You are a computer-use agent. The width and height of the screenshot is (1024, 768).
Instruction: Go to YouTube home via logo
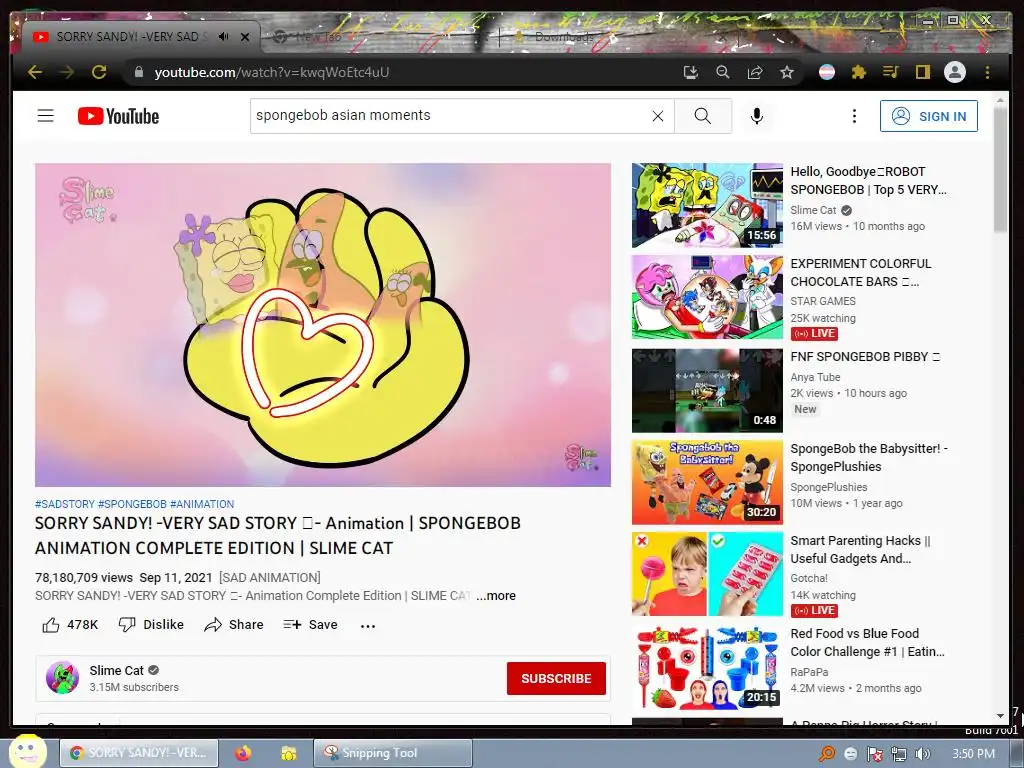click(118, 116)
